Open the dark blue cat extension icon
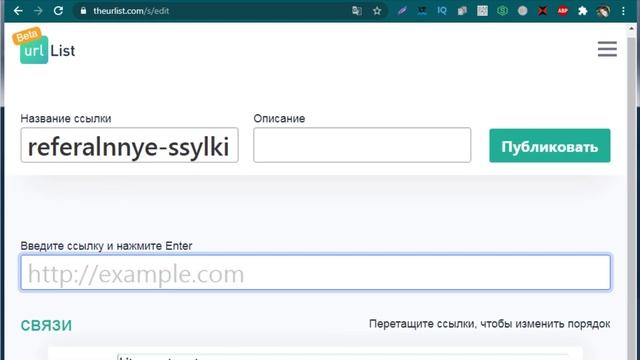This screenshot has width=640, height=360. point(422,11)
